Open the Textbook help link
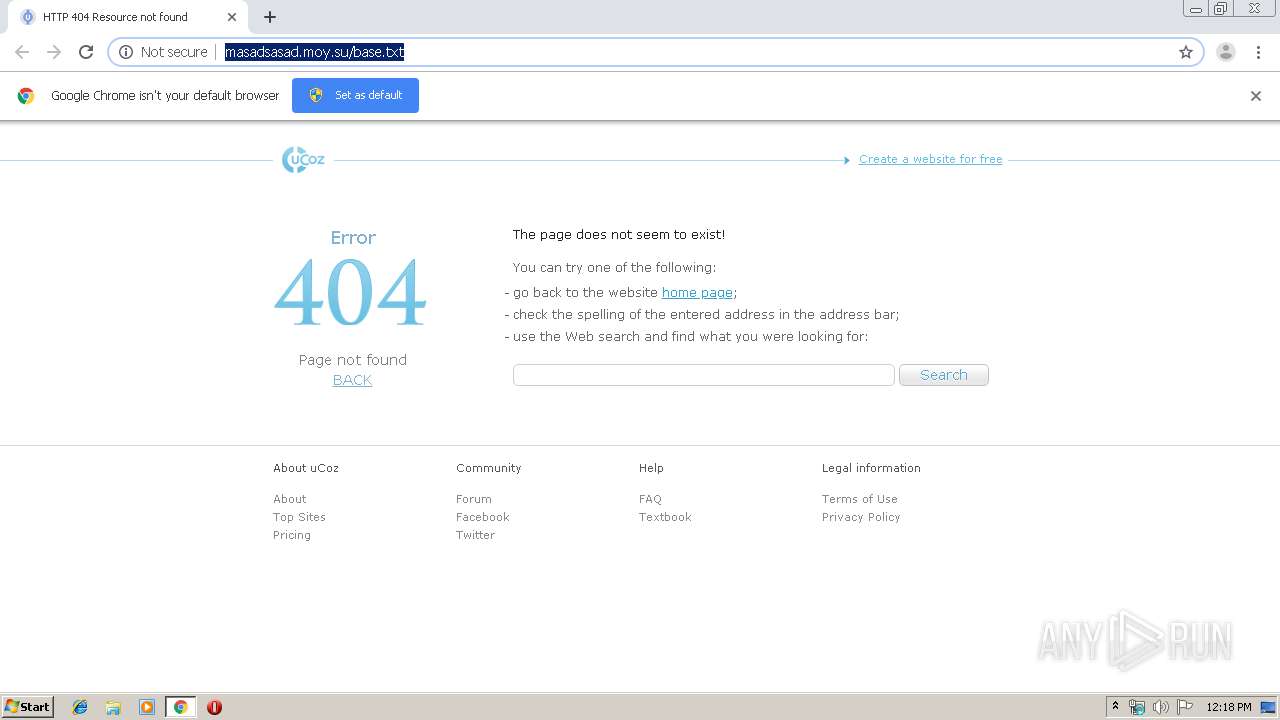Image resolution: width=1280 pixels, height=720 pixels. tap(665, 517)
